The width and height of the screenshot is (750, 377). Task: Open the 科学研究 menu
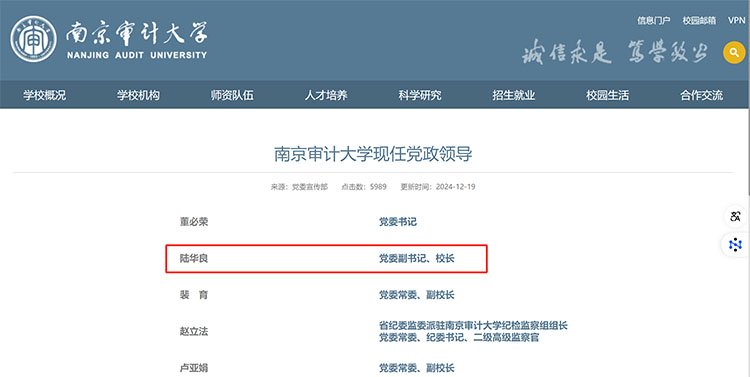pos(420,95)
